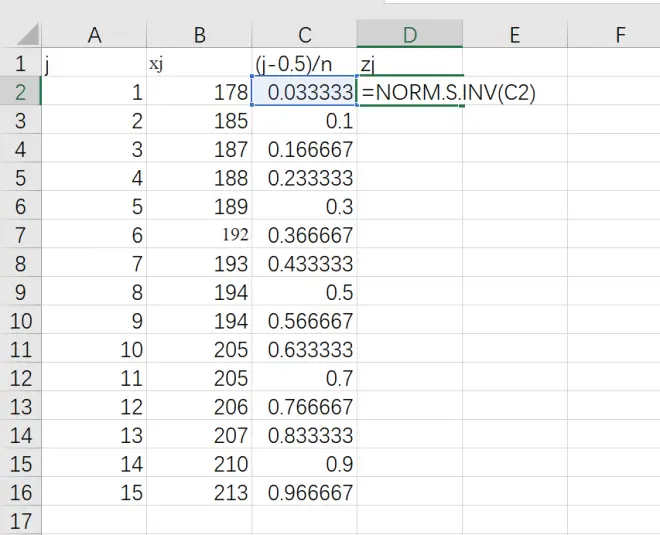Select cell containing 0.233333
Screen dimensions: 660x535
tap(305, 177)
